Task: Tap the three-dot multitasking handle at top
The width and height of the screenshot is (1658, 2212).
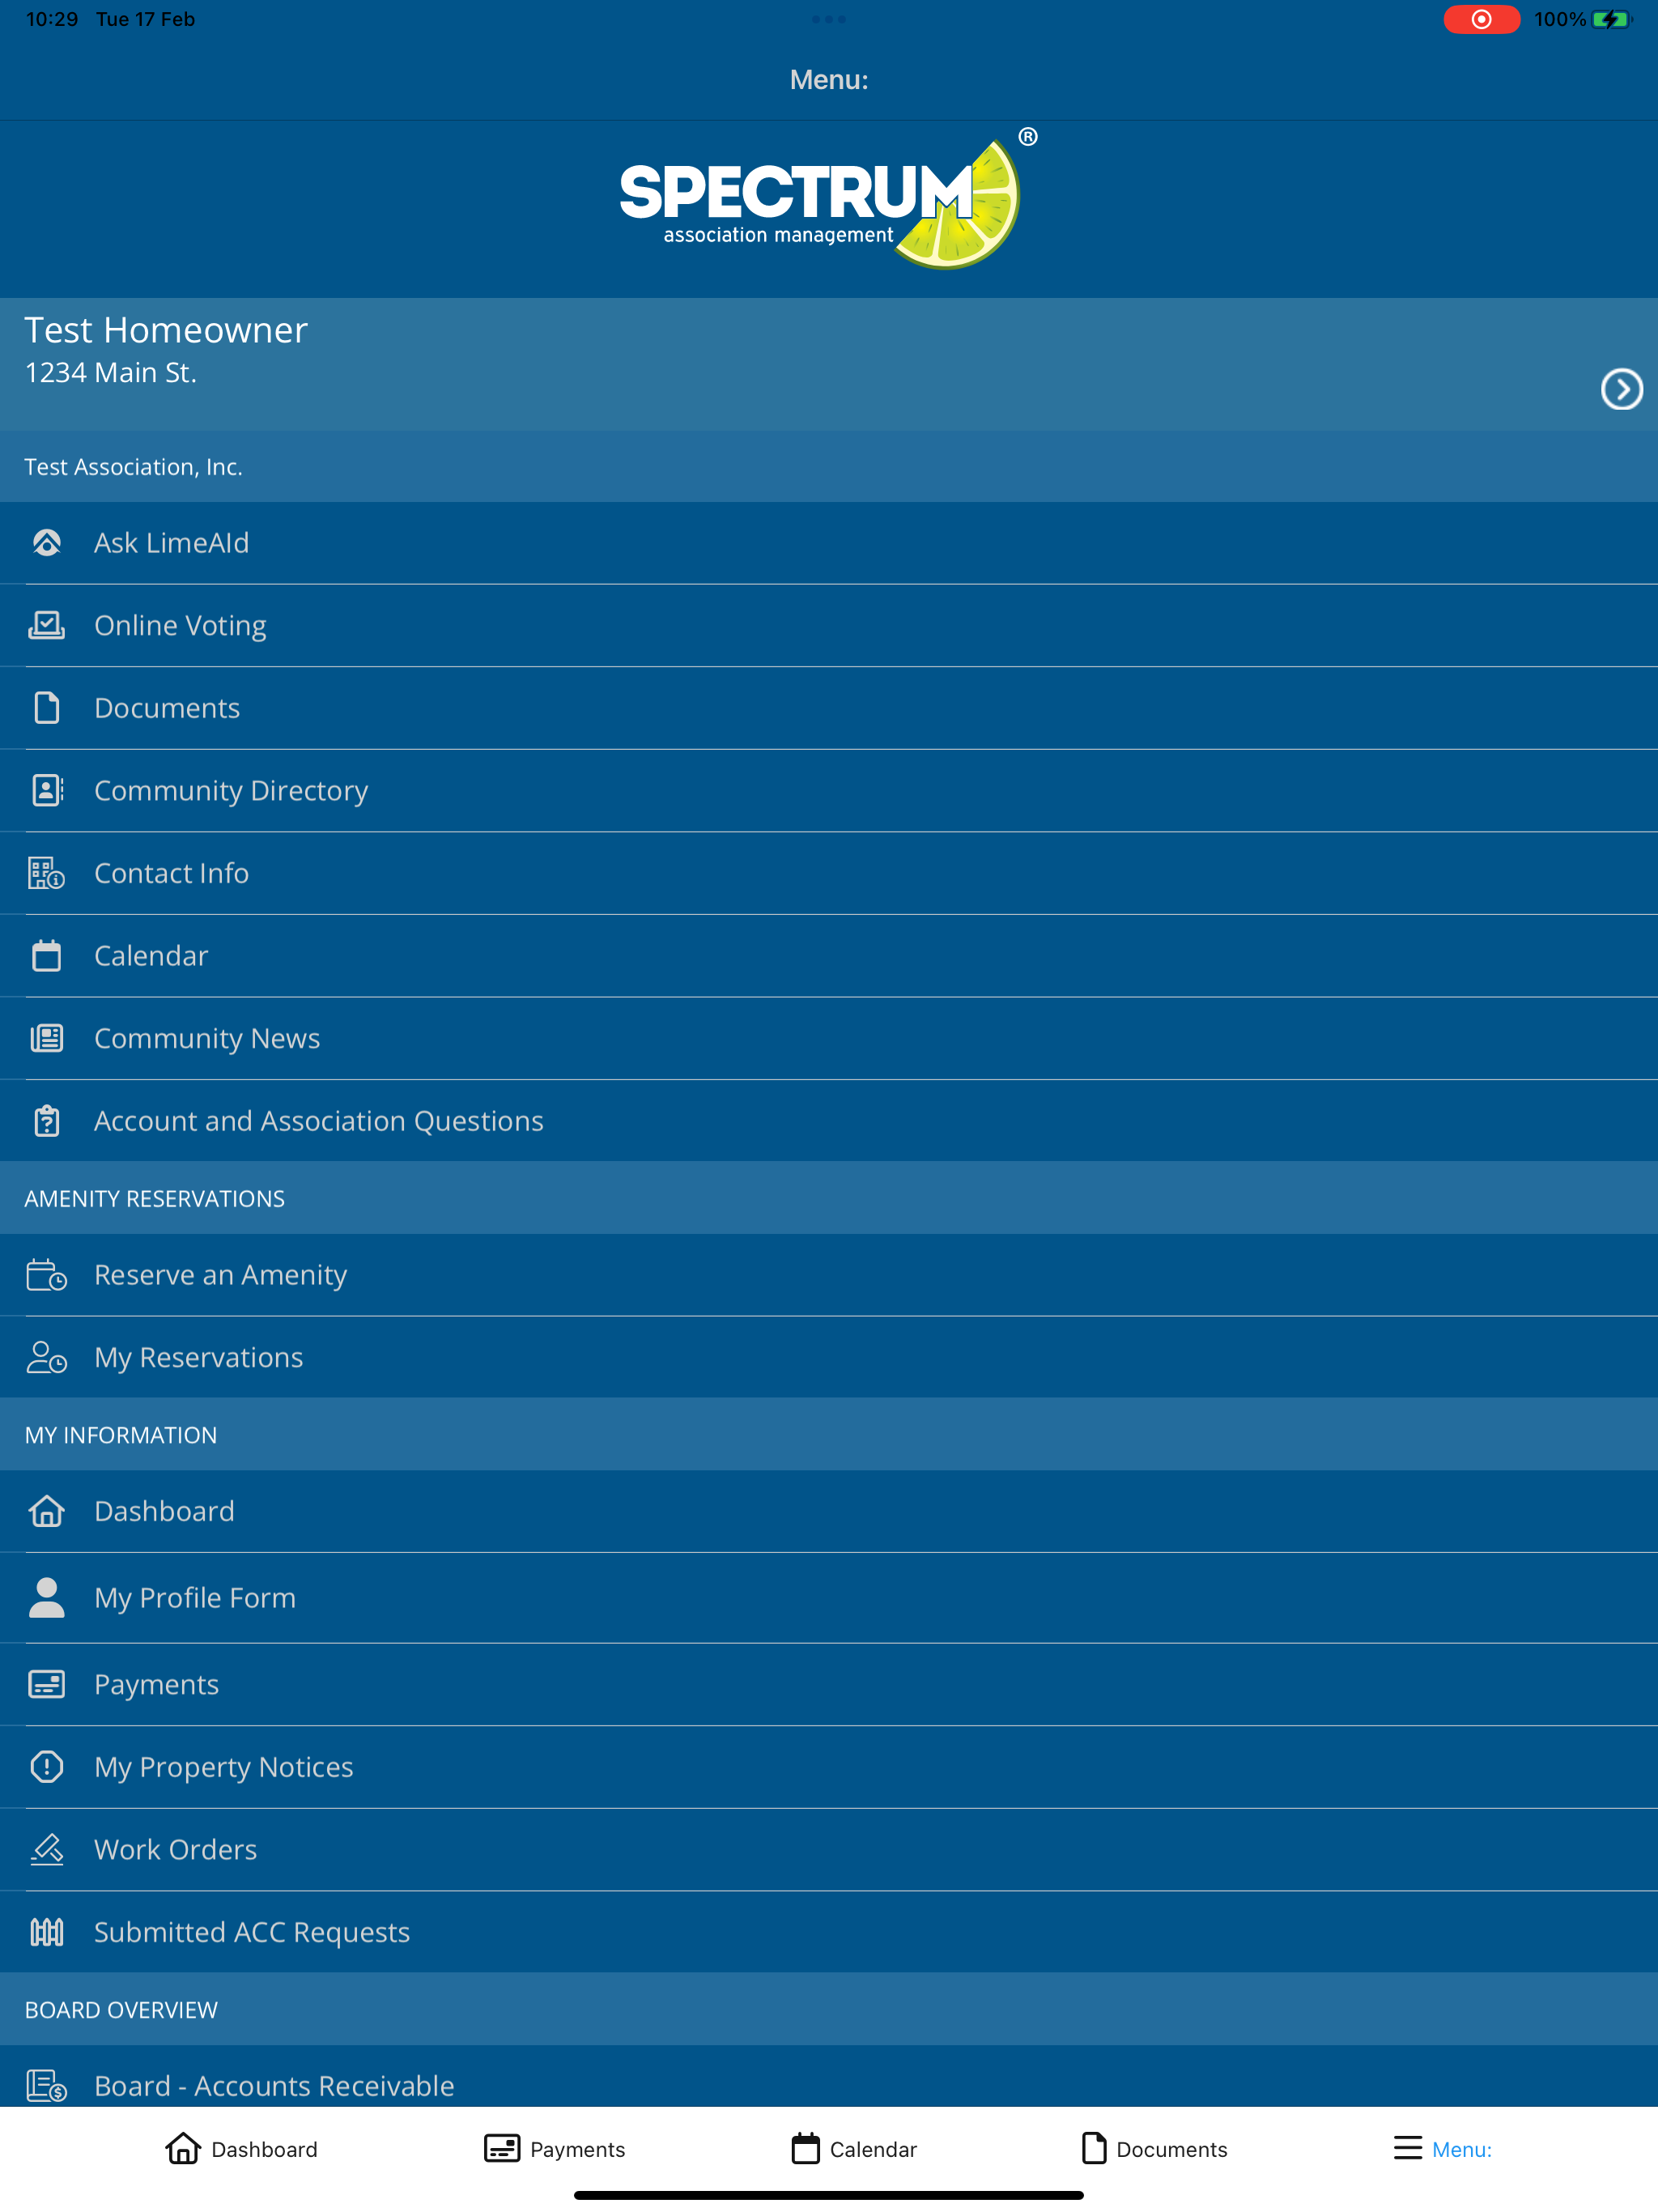Action: pyautogui.click(x=829, y=19)
